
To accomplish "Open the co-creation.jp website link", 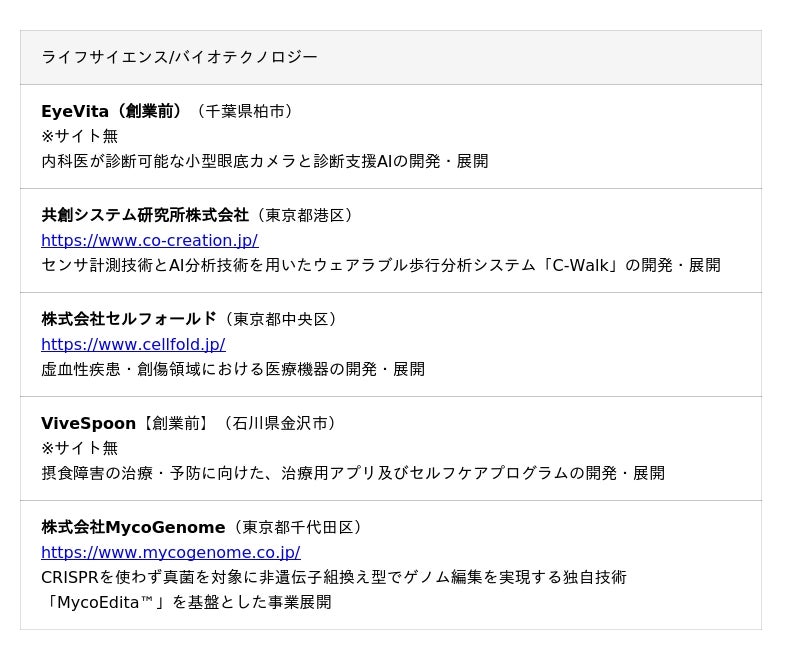I will (149, 240).
